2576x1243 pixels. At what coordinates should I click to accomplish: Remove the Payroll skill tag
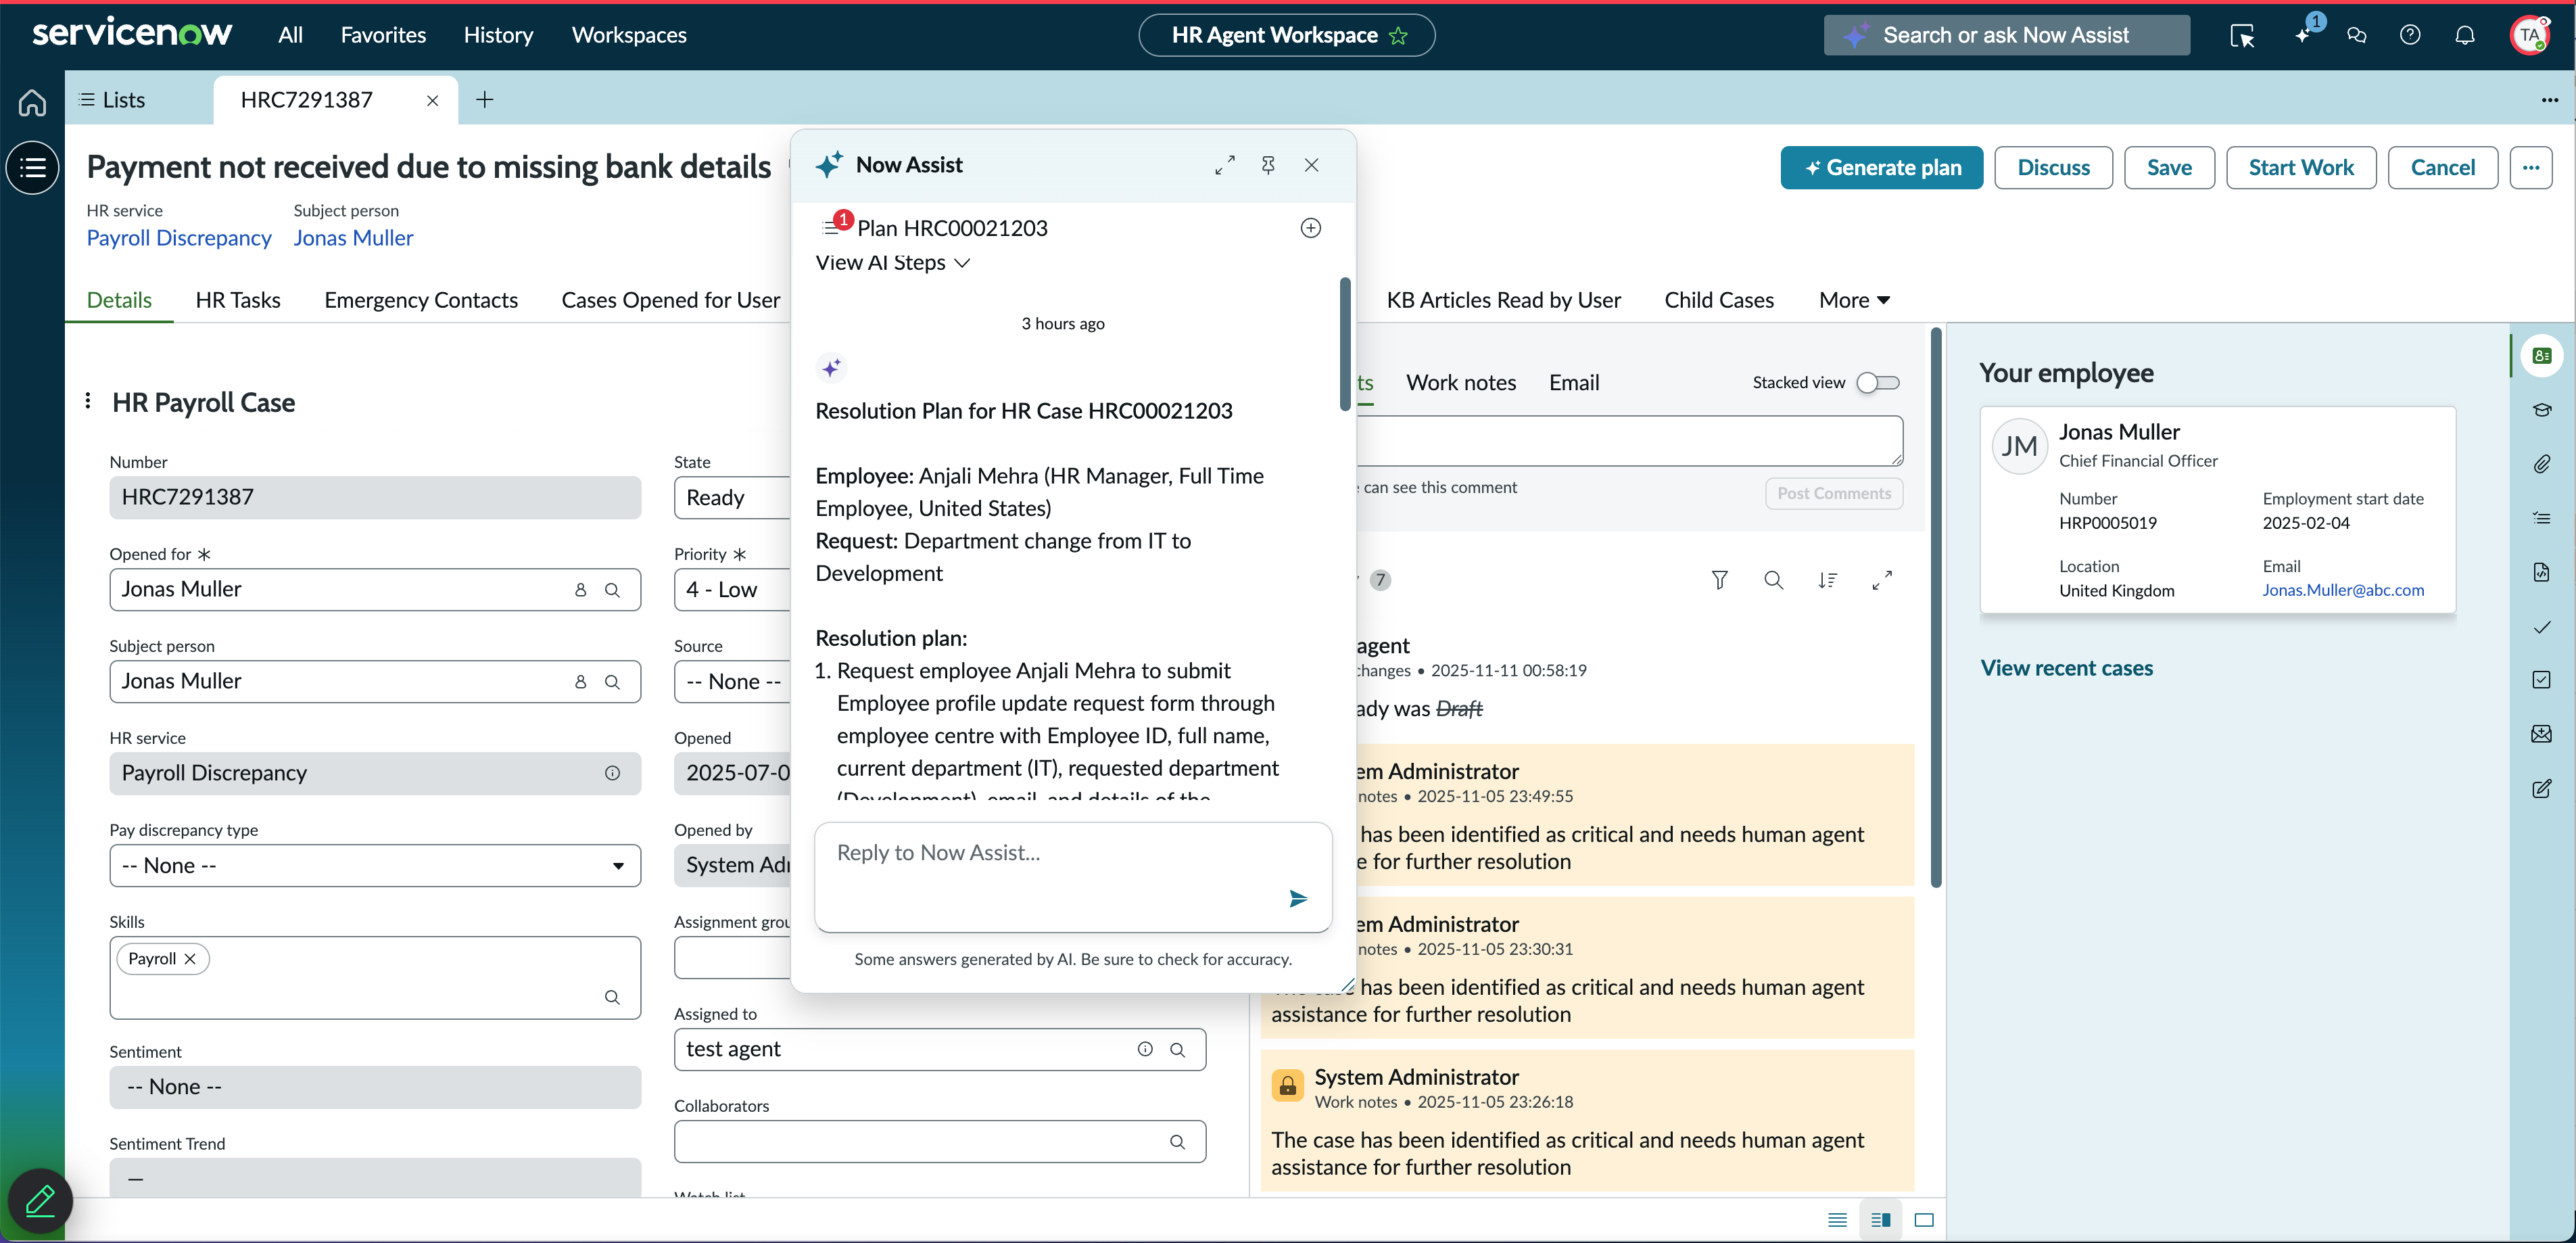click(190, 958)
